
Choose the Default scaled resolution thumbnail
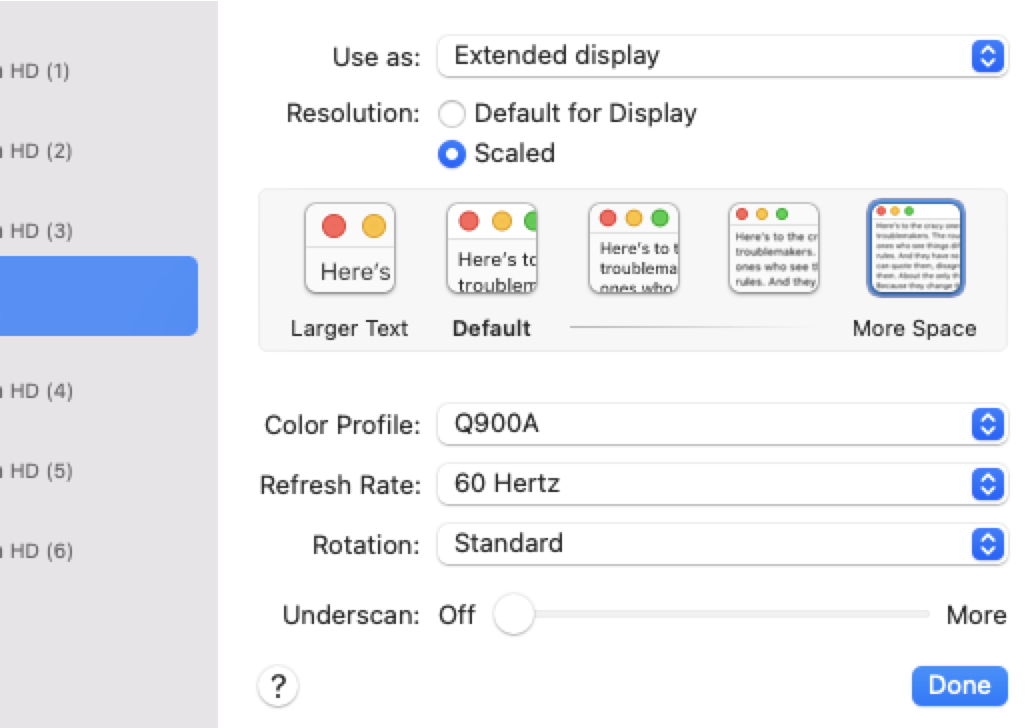click(x=491, y=249)
